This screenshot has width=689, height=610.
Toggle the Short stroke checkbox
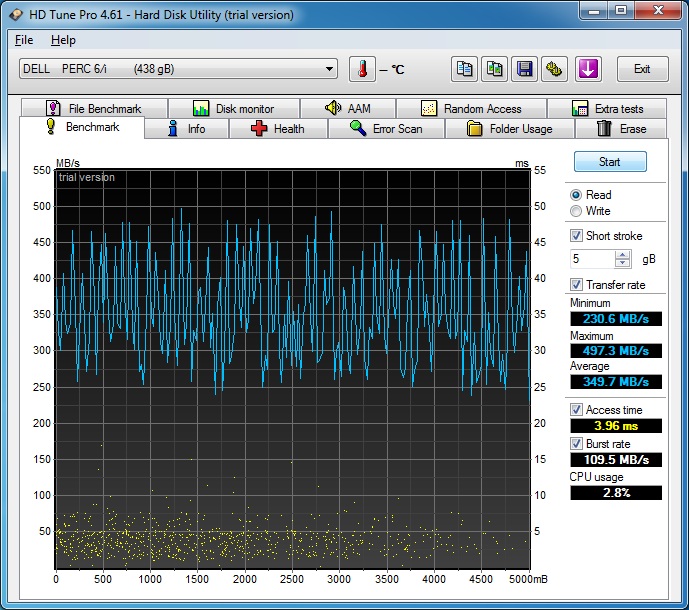click(x=576, y=236)
